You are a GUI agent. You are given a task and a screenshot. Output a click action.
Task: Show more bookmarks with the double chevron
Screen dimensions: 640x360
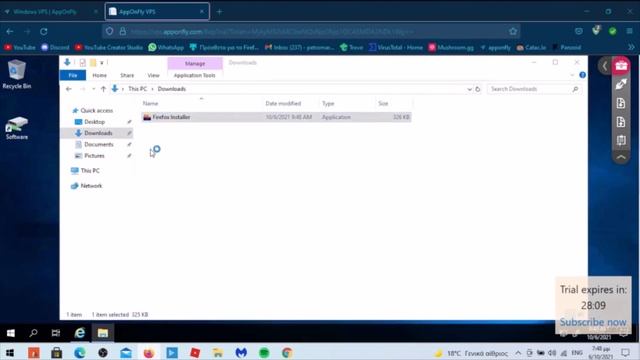[631, 47]
